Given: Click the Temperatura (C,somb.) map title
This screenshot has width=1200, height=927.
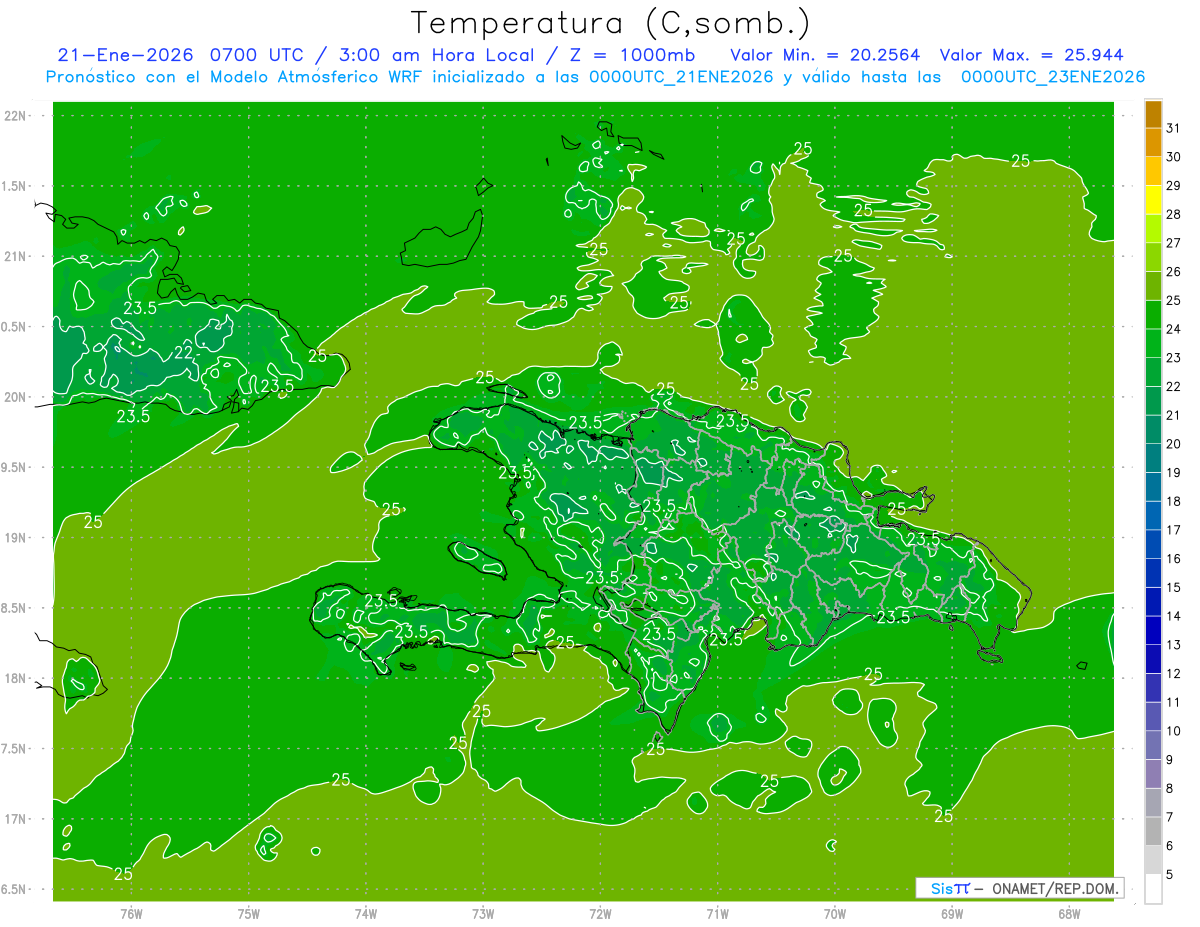Looking at the screenshot, I should (610, 23).
